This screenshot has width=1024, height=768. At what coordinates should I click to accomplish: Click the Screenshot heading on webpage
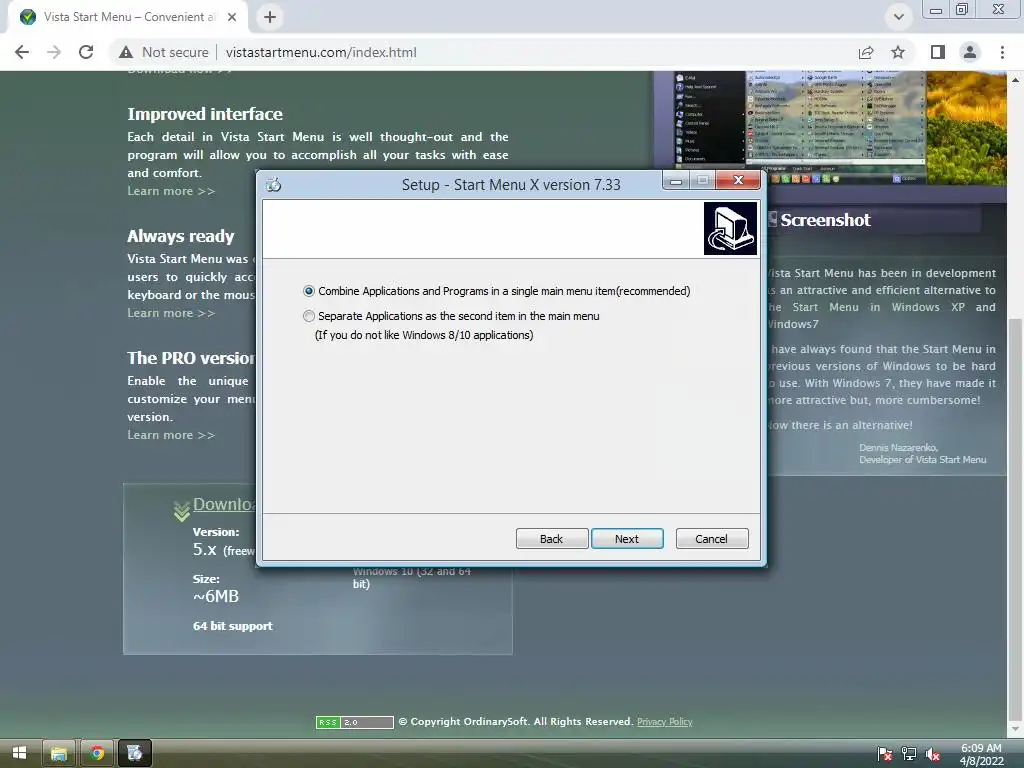point(825,220)
